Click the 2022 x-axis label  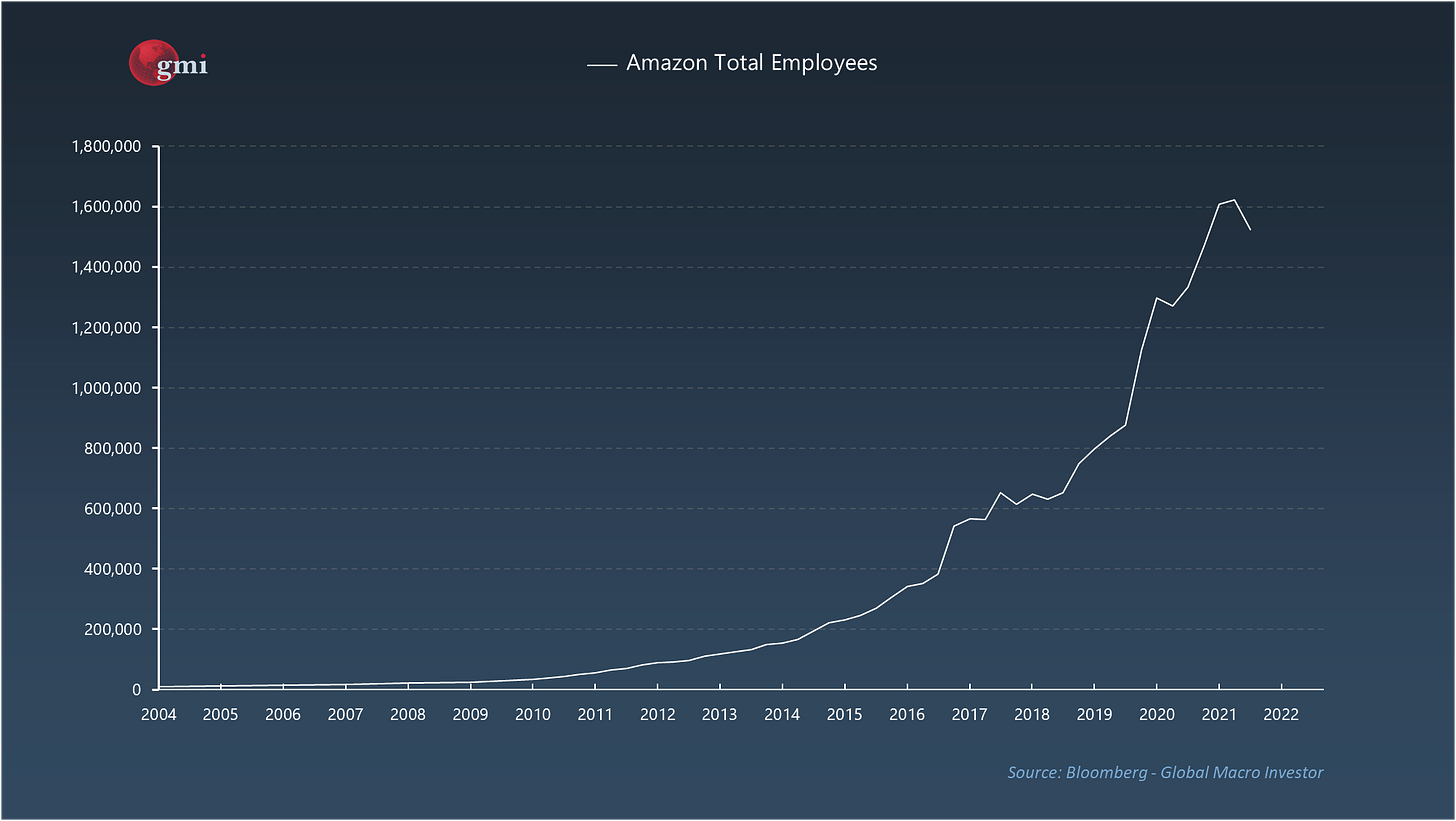click(x=1281, y=715)
